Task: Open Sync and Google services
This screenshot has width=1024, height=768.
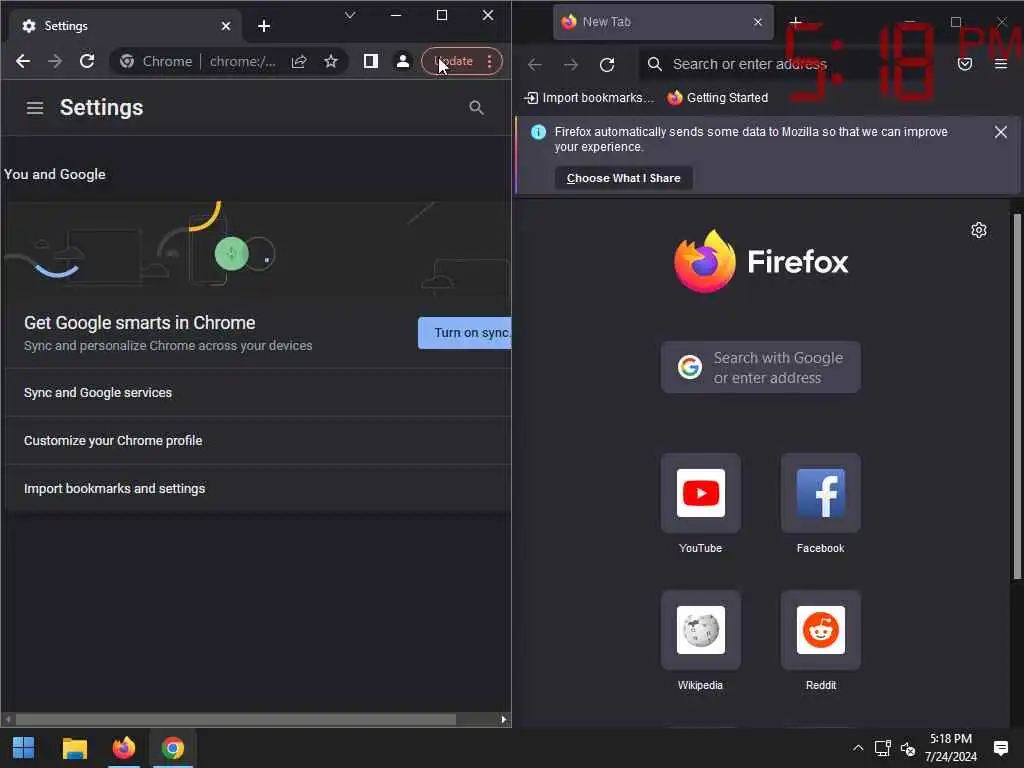Action: click(258, 392)
